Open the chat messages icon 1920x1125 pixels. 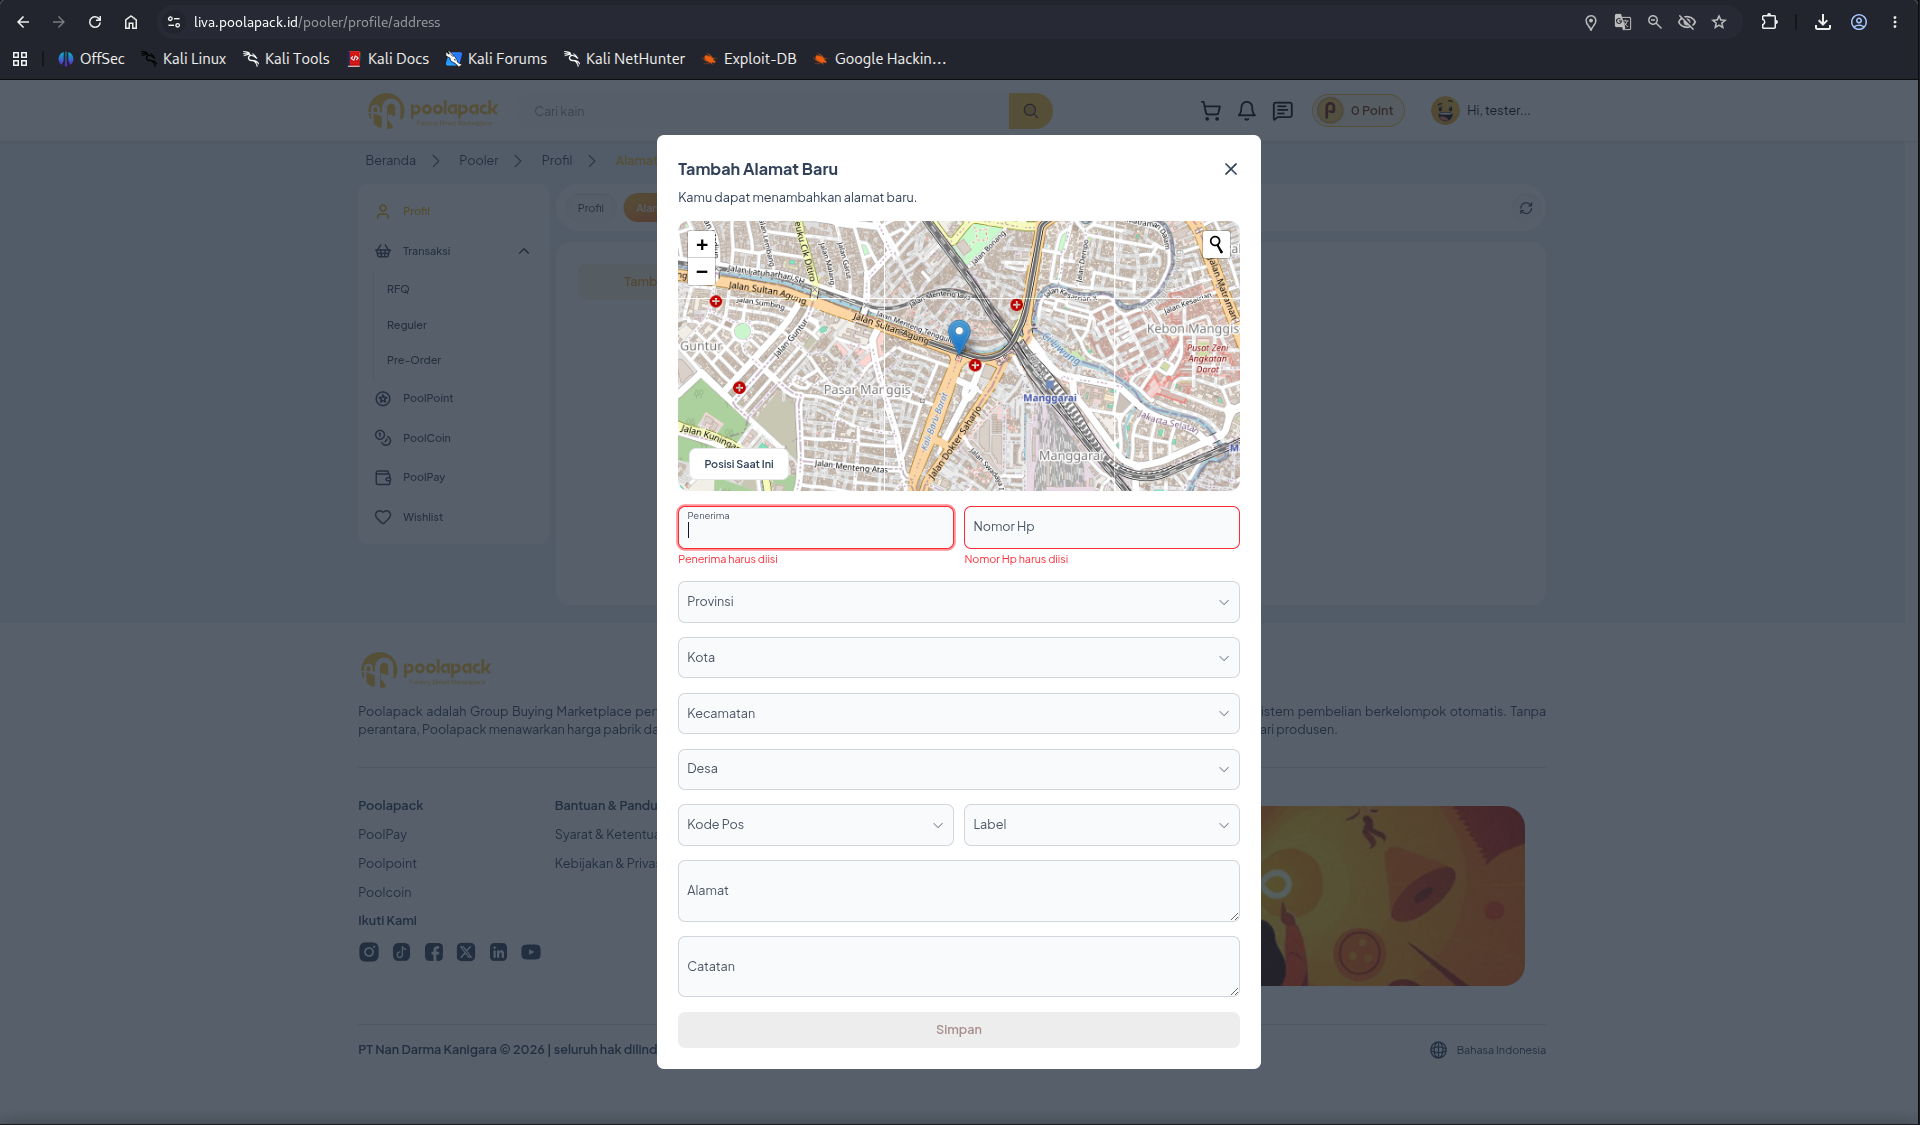click(x=1283, y=111)
